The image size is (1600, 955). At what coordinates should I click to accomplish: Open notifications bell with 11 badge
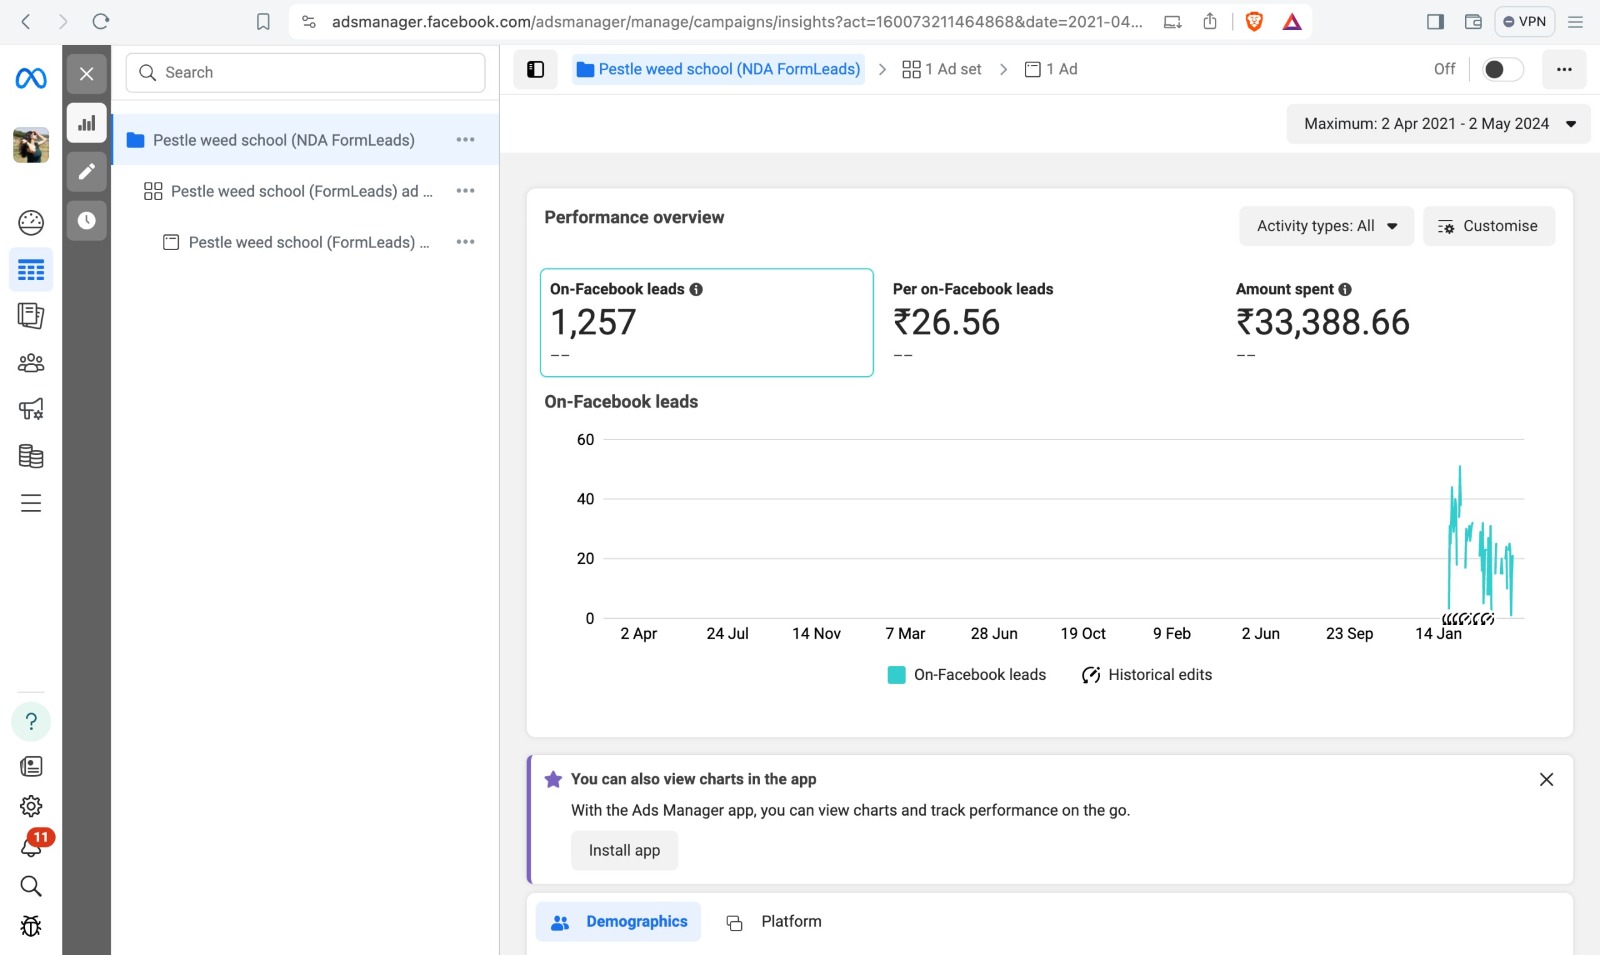click(31, 846)
